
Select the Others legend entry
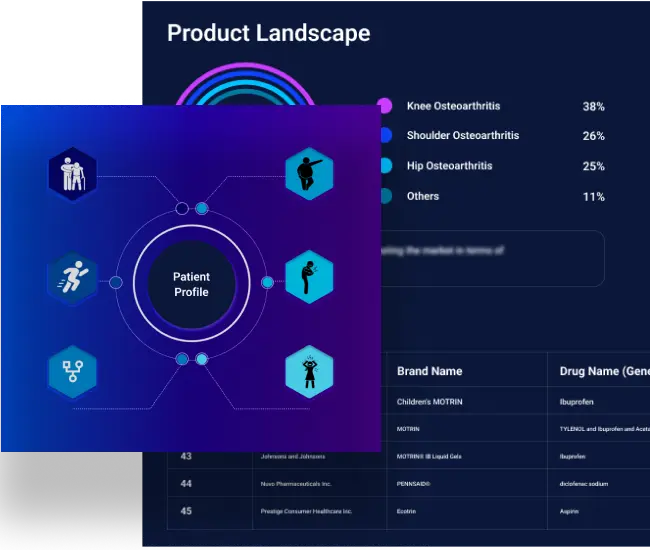coord(422,196)
